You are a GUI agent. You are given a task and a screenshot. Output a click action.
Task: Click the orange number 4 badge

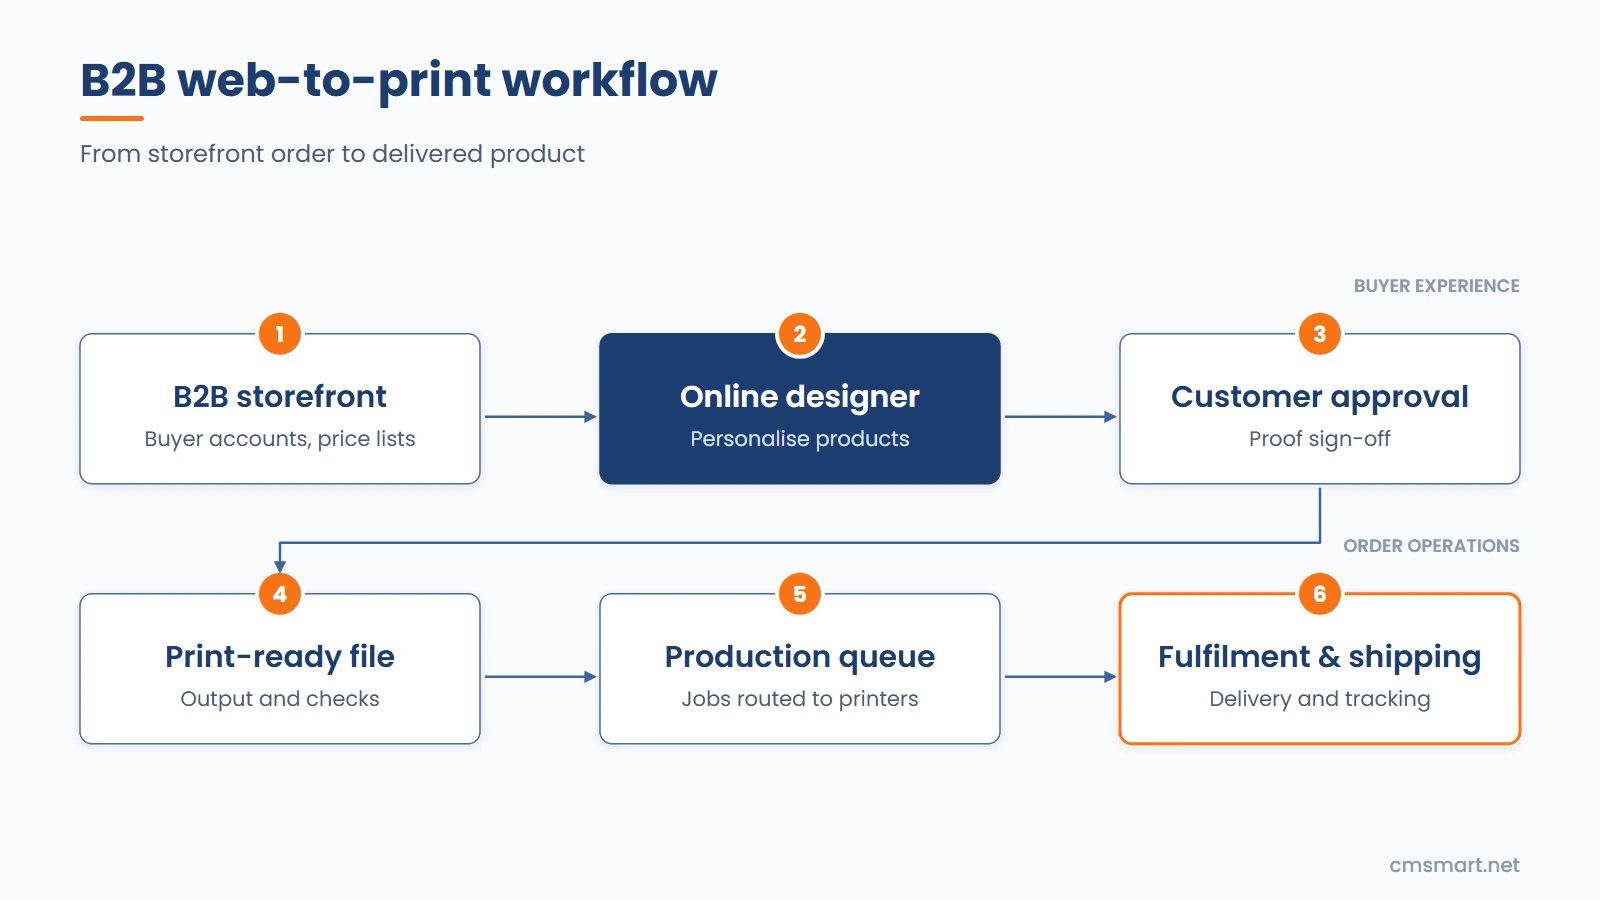[x=280, y=594]
